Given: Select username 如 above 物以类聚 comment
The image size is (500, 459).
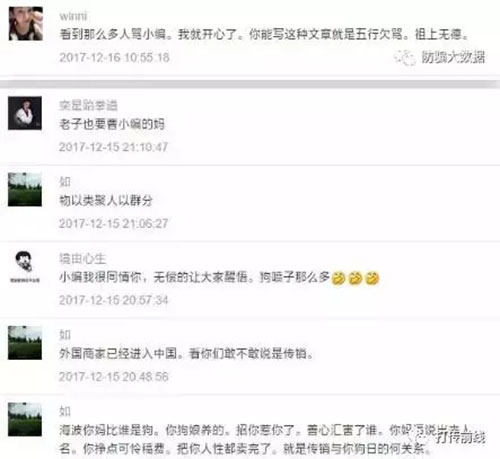Looking at the screenshot, I should pos(65,182).
